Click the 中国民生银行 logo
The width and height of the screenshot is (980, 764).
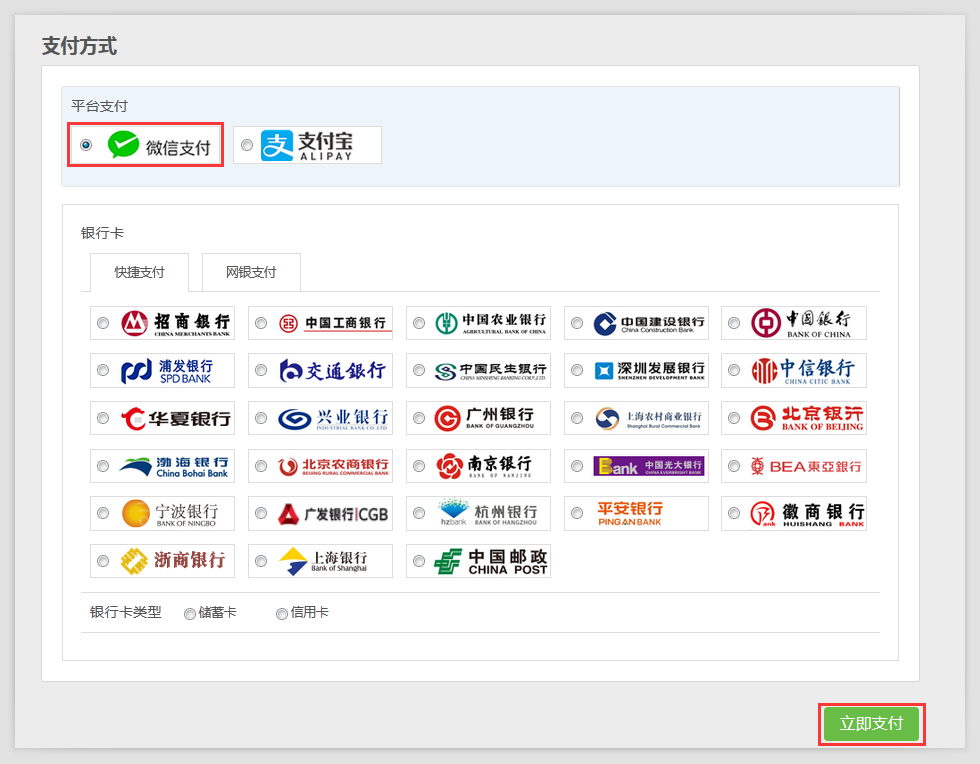491,371
